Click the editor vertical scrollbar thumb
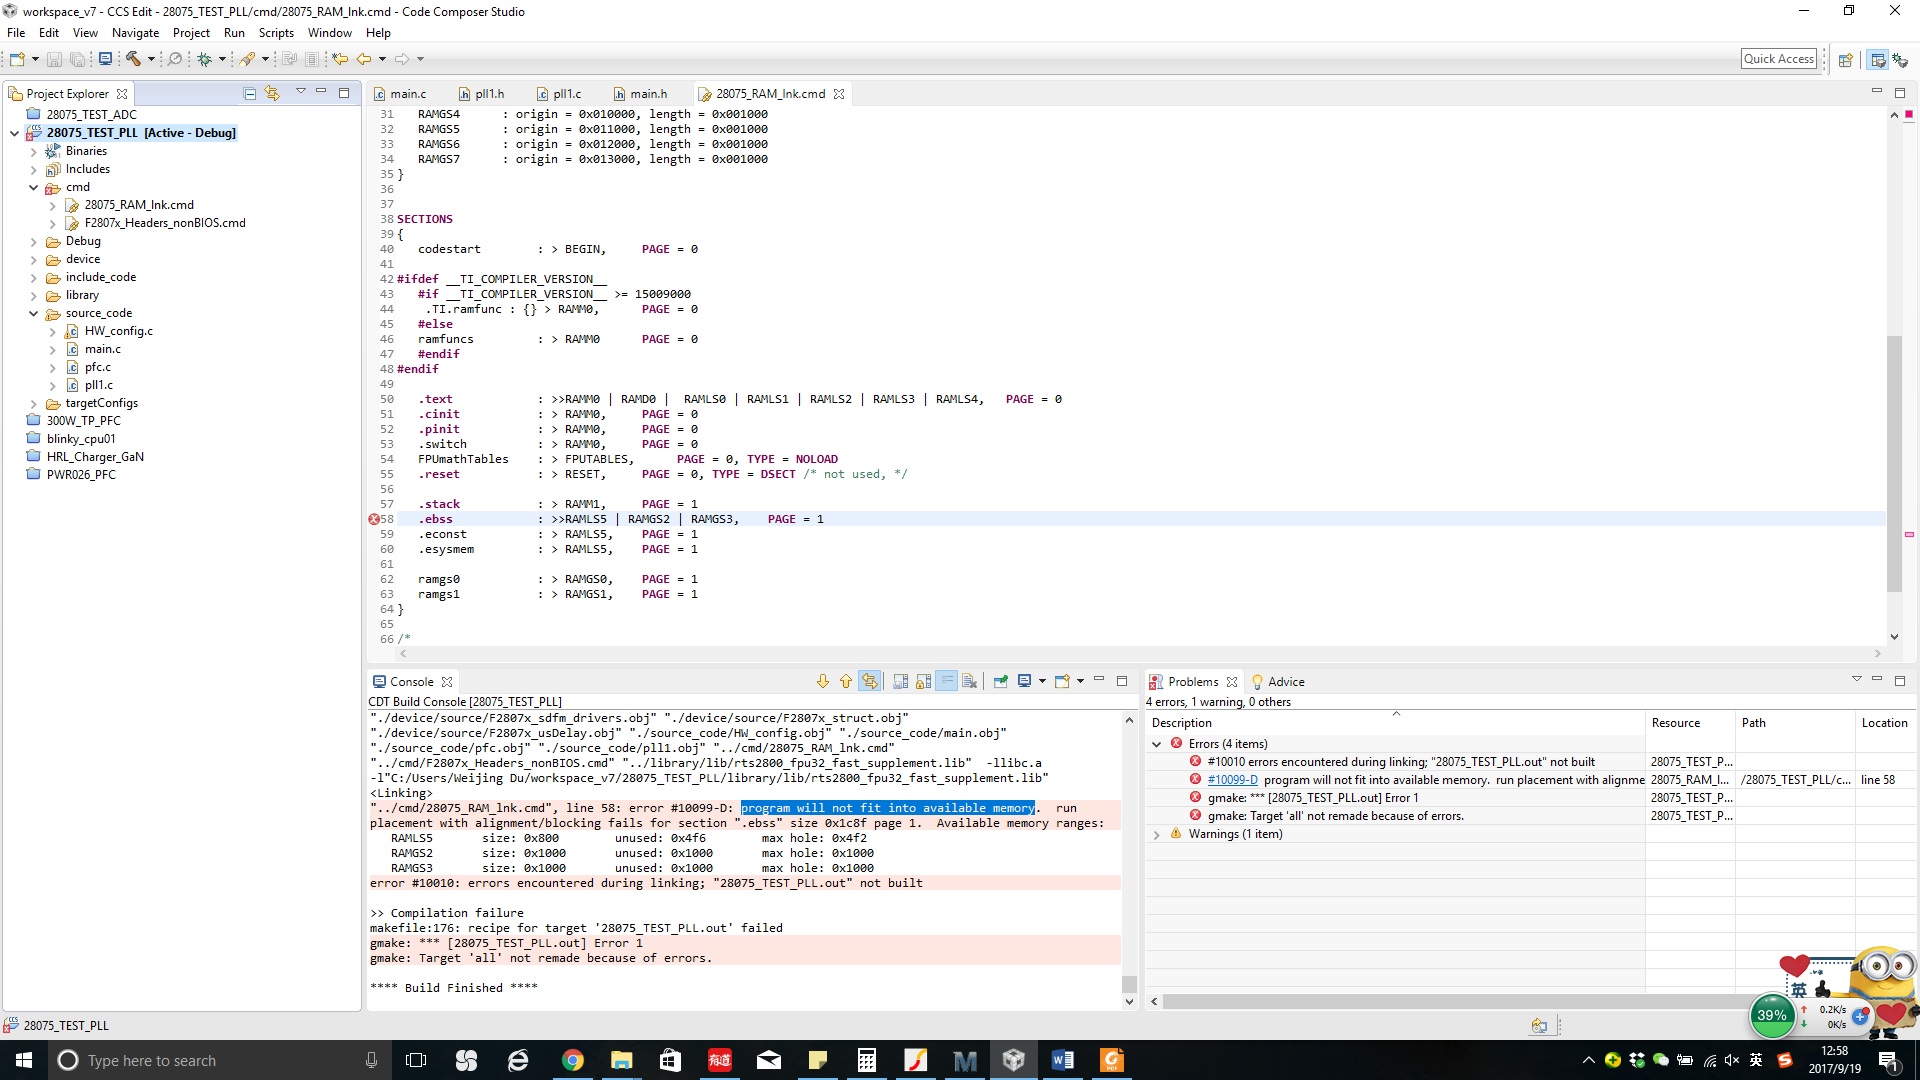The height and width of the screenshot is (1080, 1920). [1894, 464]
